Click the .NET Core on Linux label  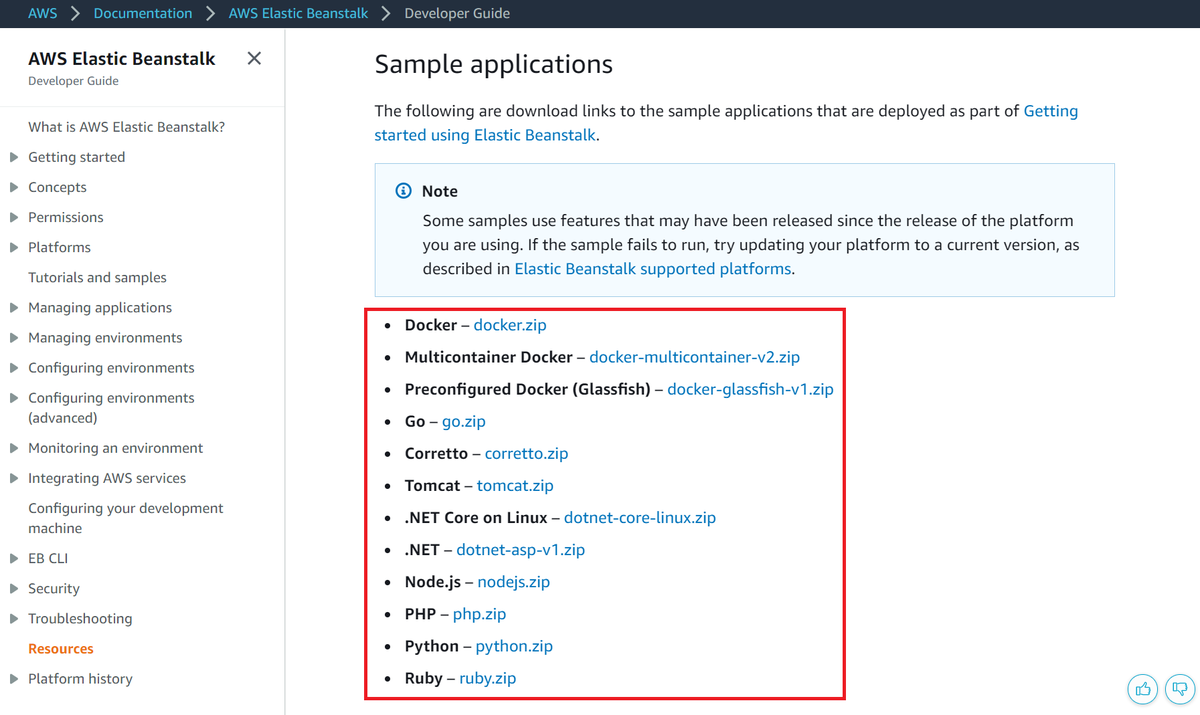476,517
